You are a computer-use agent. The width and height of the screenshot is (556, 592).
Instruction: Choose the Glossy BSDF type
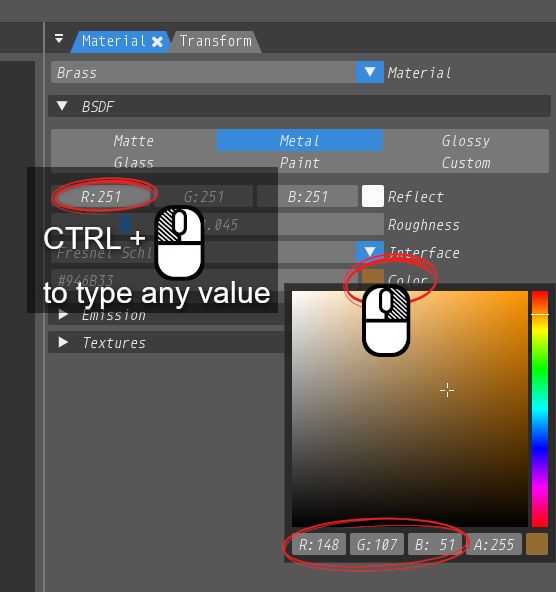tap(466, 141)
